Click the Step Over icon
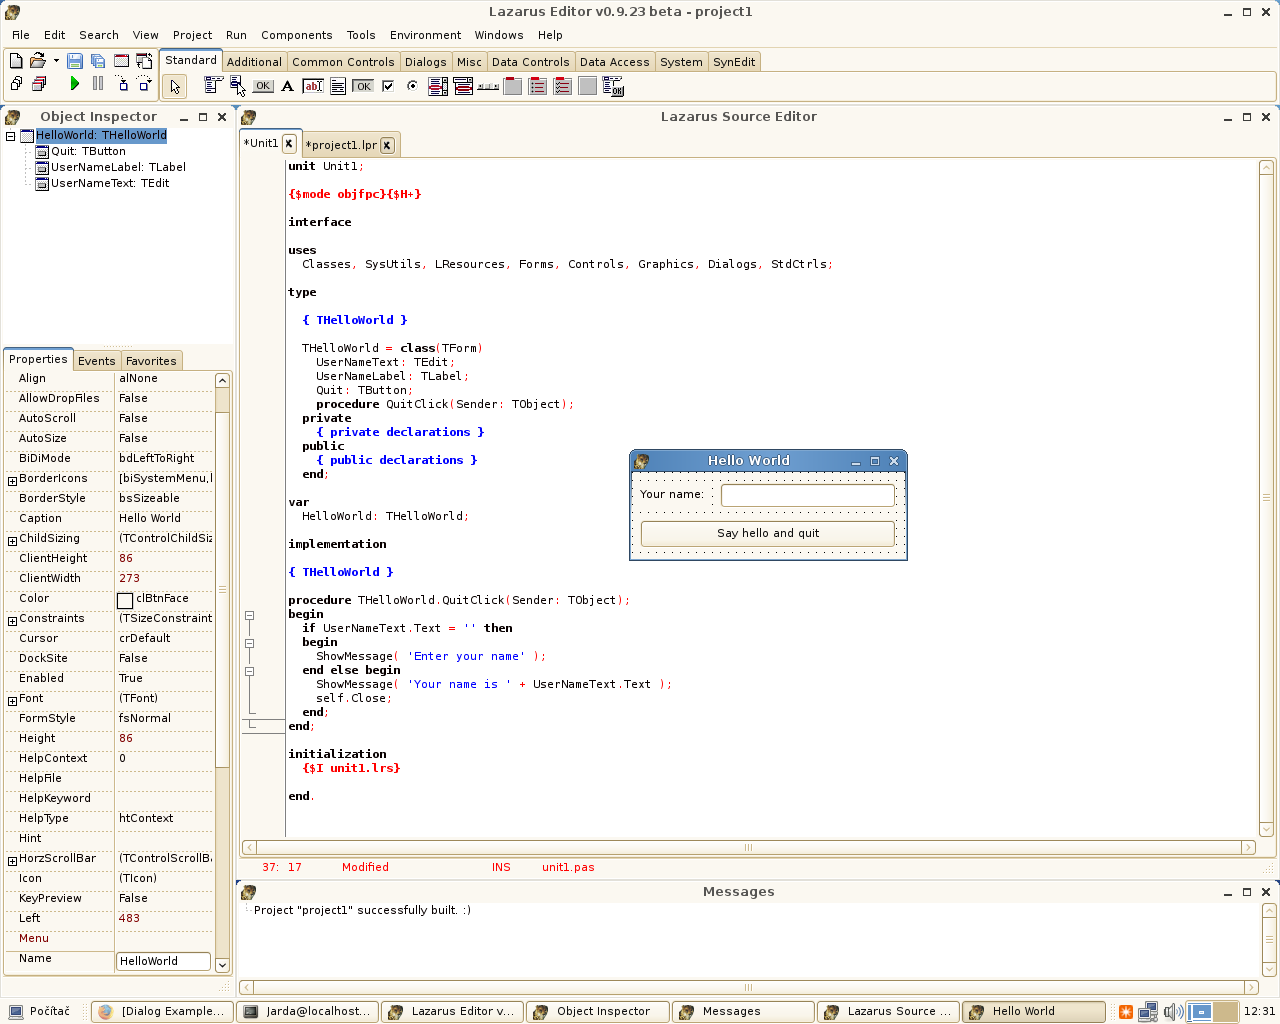Image resolution: width=1280 pixels, height=1024 pixels. click(x=144, y=84)
